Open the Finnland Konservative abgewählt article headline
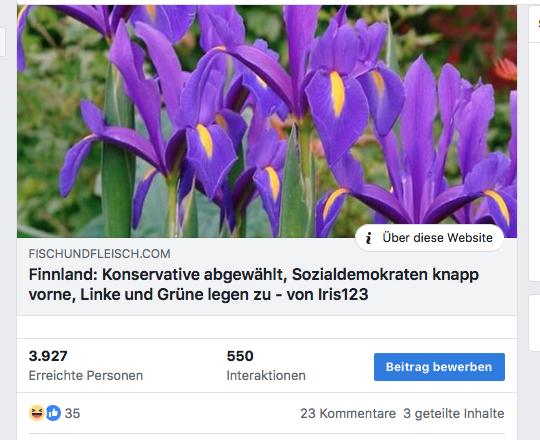Screen dimensions: 540x440 [254, 284]
